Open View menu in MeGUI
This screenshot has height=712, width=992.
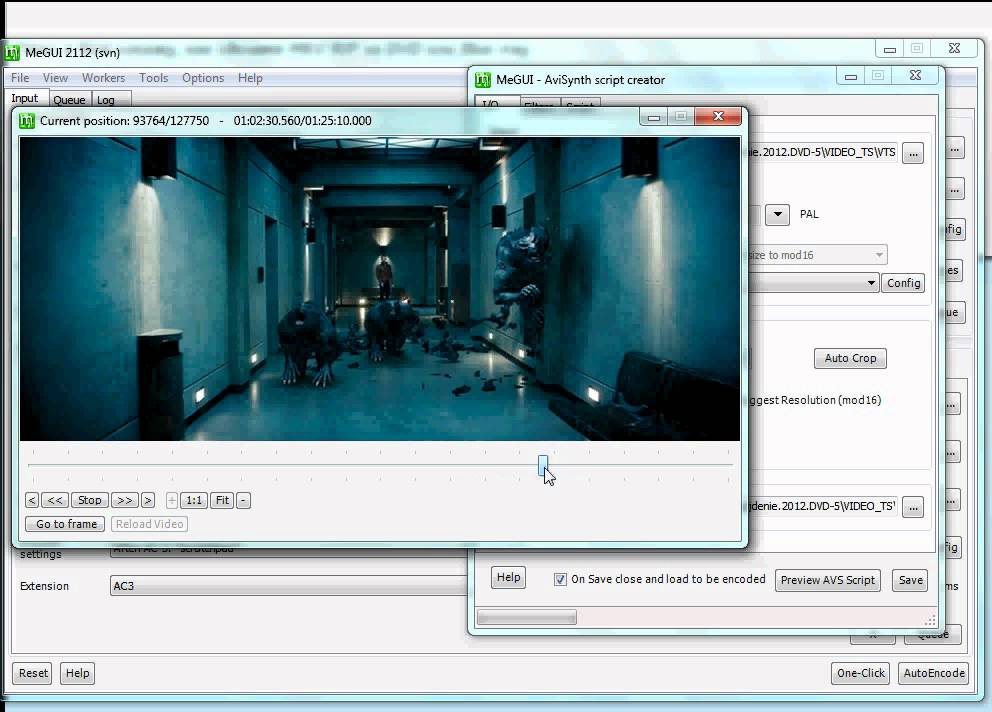point(55,78)
